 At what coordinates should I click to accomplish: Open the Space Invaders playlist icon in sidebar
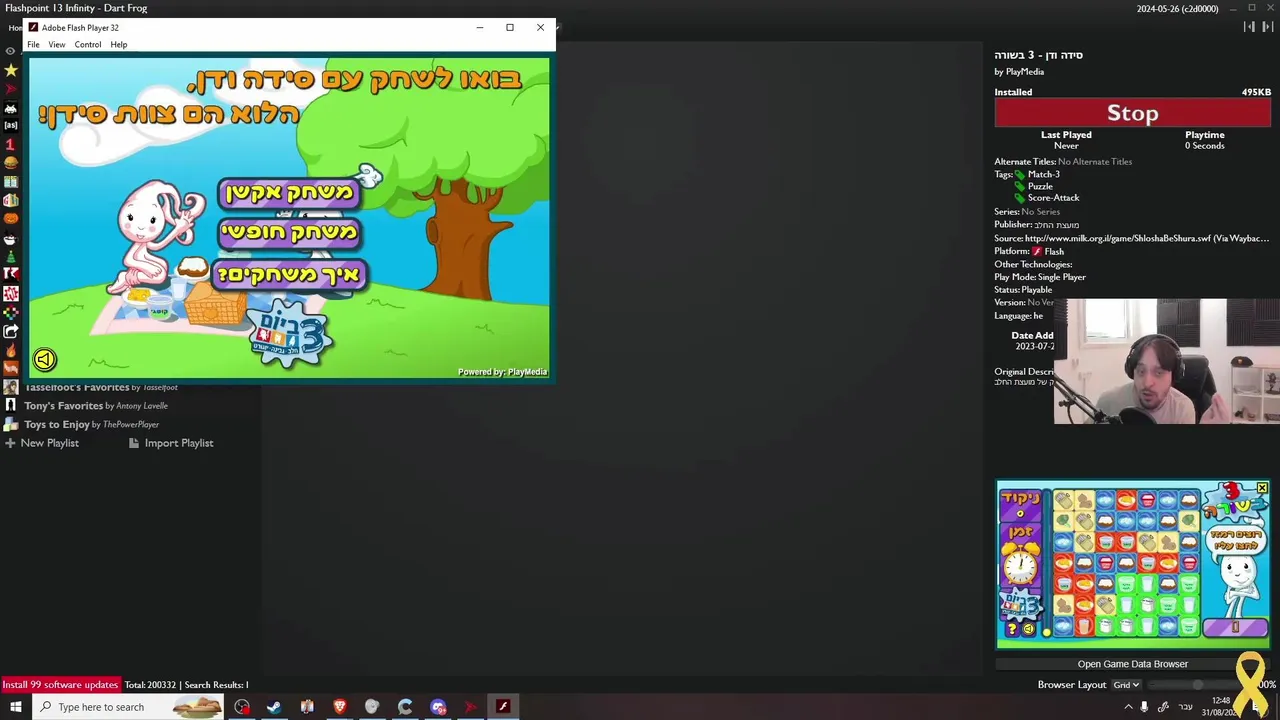pyautogui.click(x=11, y=108)
